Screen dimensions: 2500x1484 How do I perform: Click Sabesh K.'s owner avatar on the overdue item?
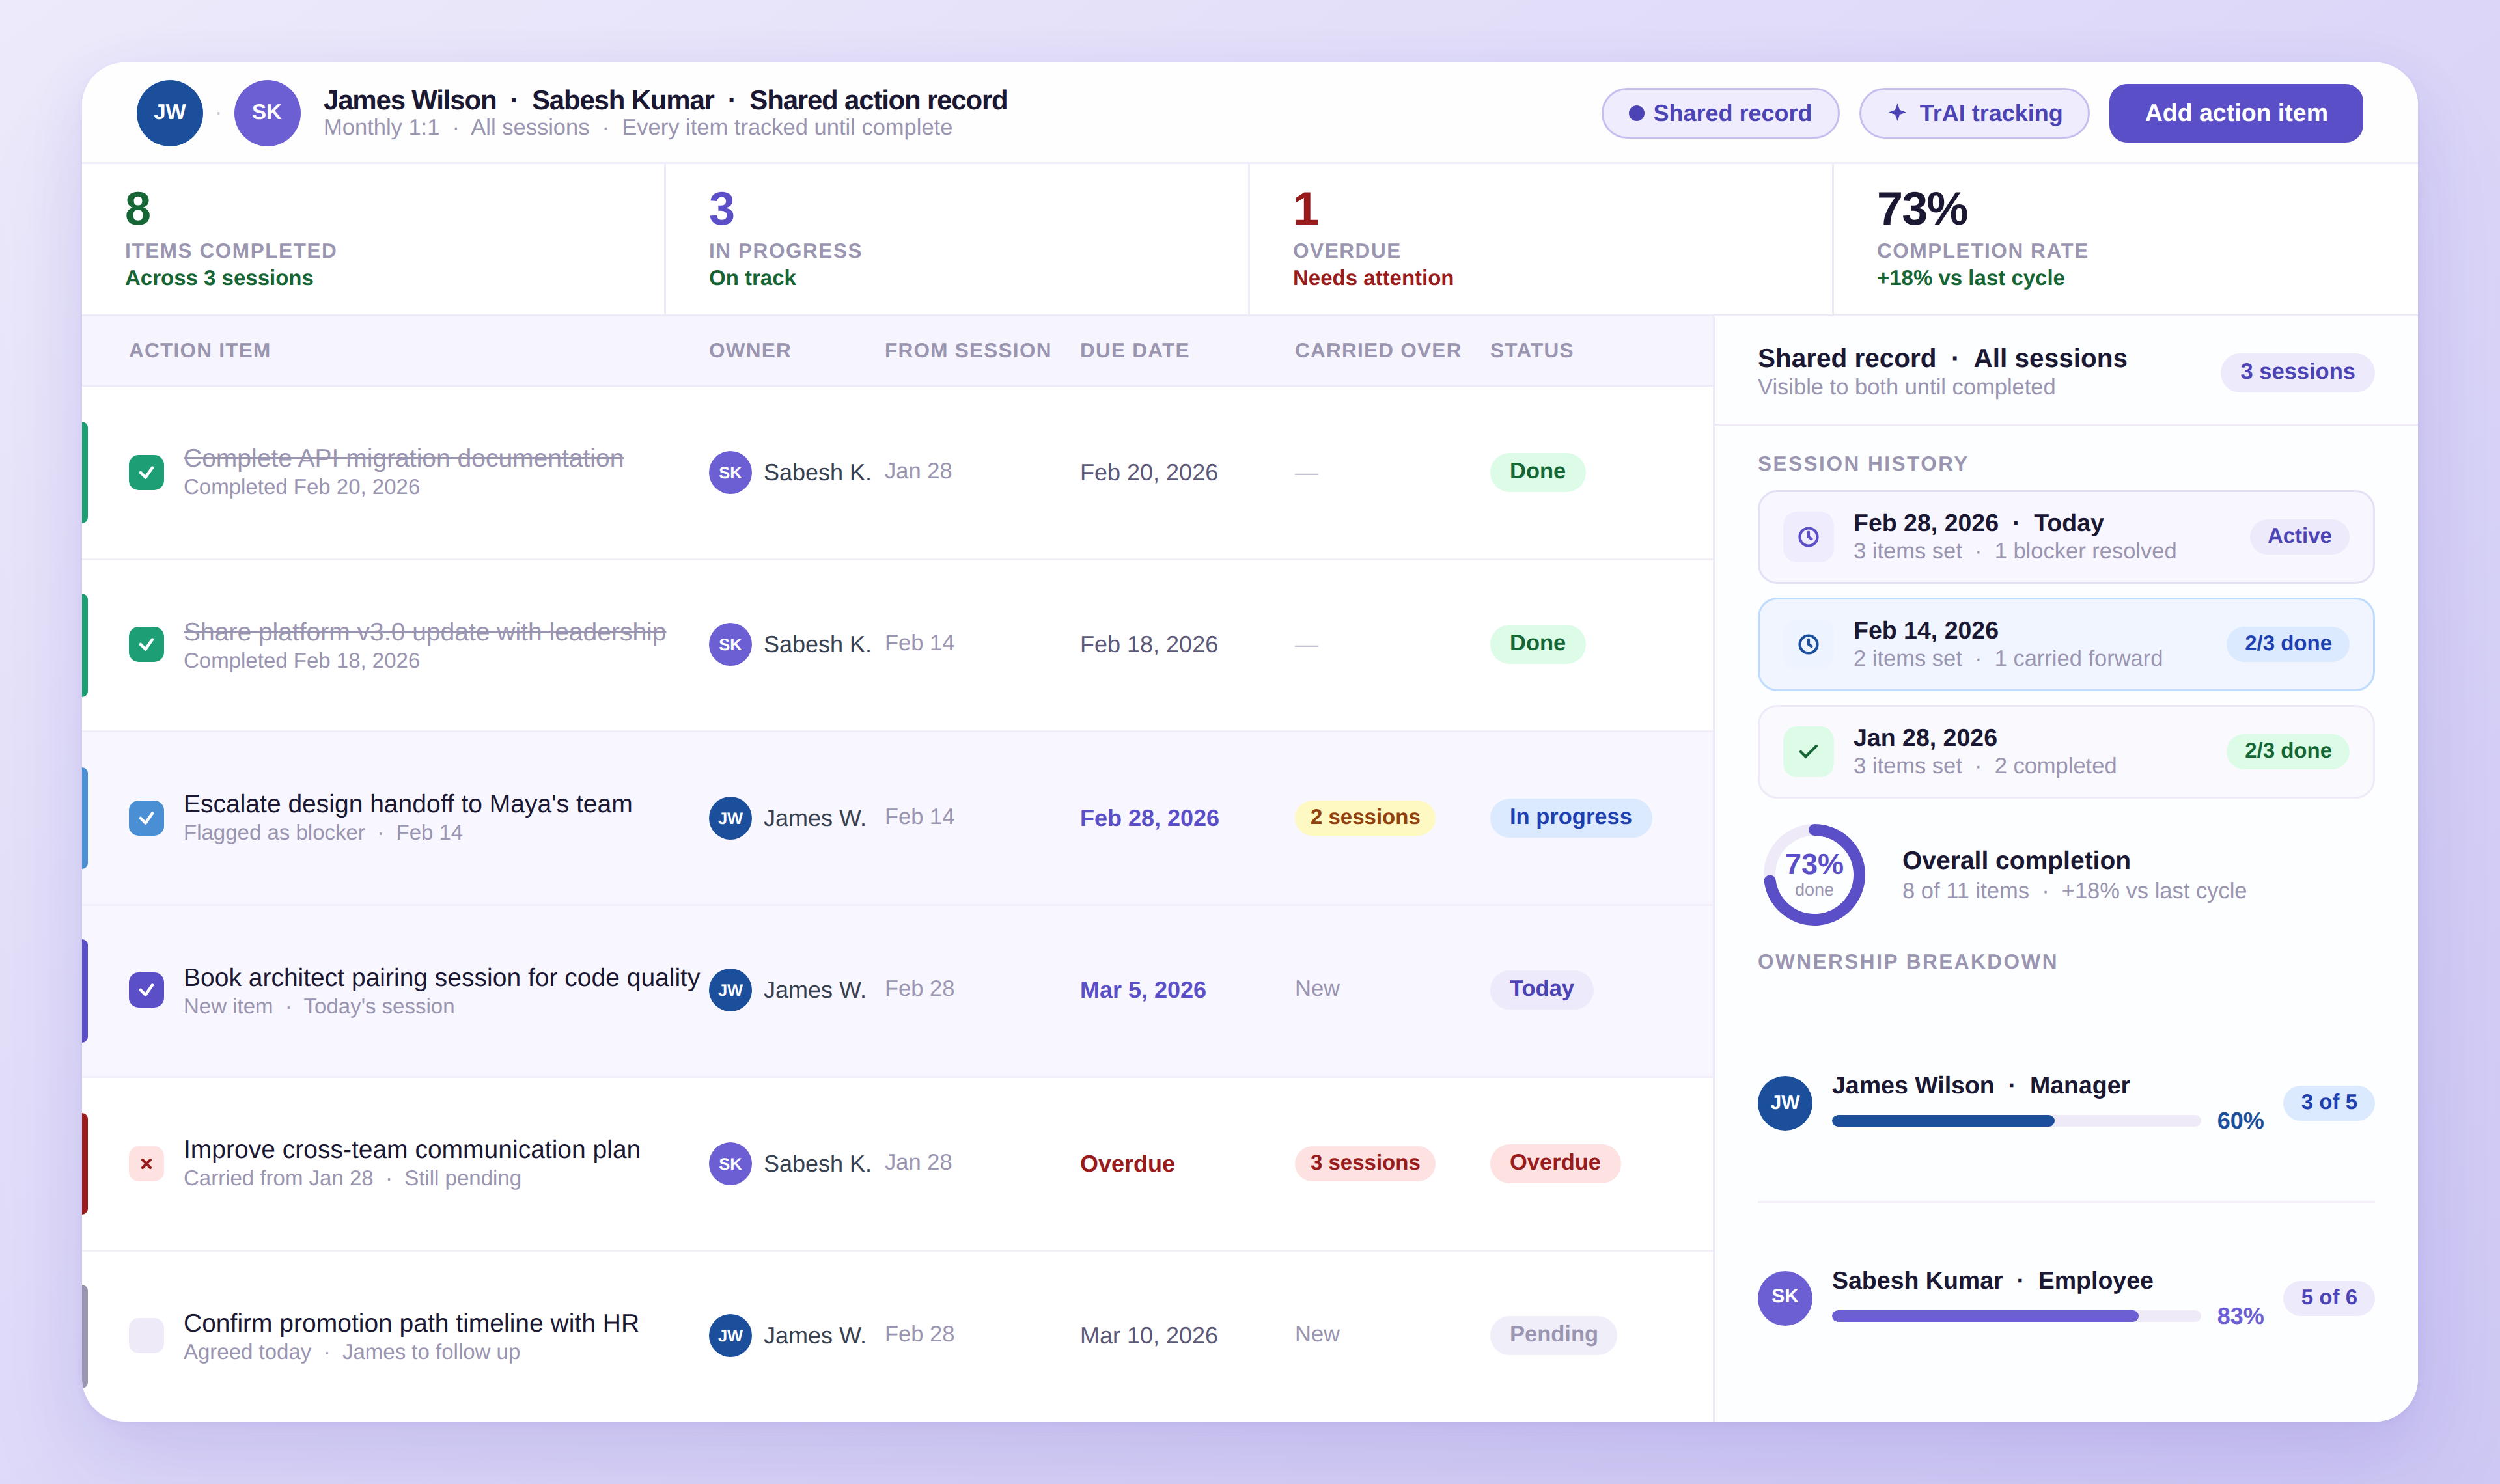pos(730,1163)
